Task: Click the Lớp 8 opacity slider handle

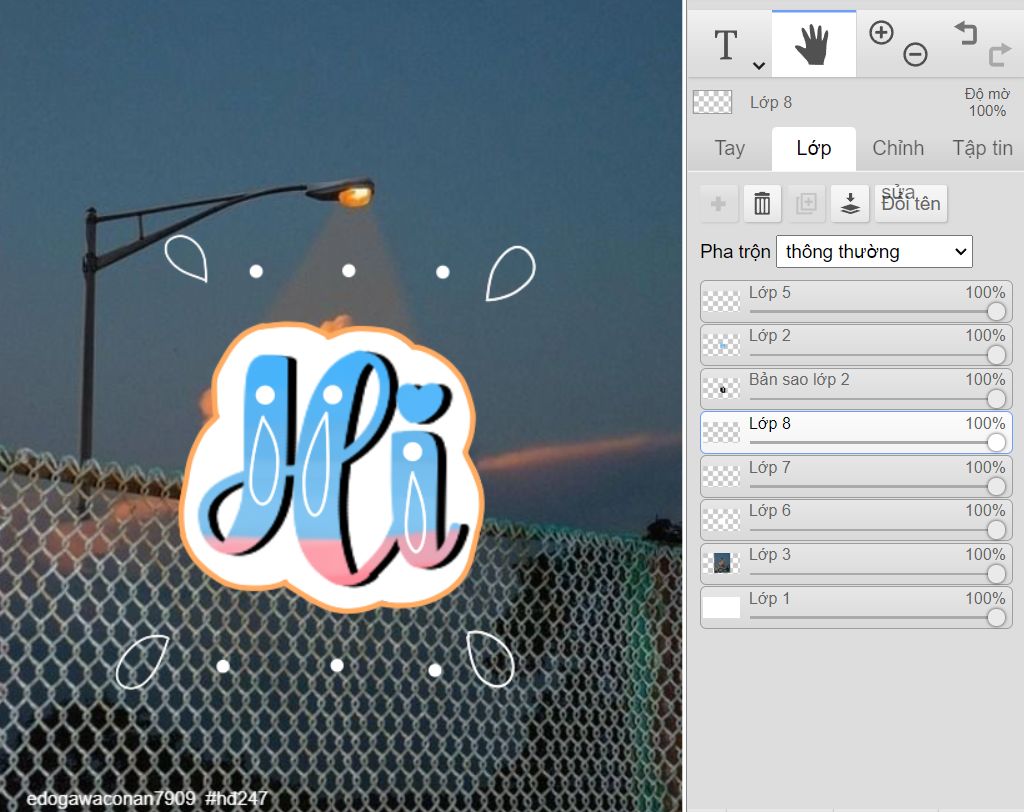Action: 996,443
